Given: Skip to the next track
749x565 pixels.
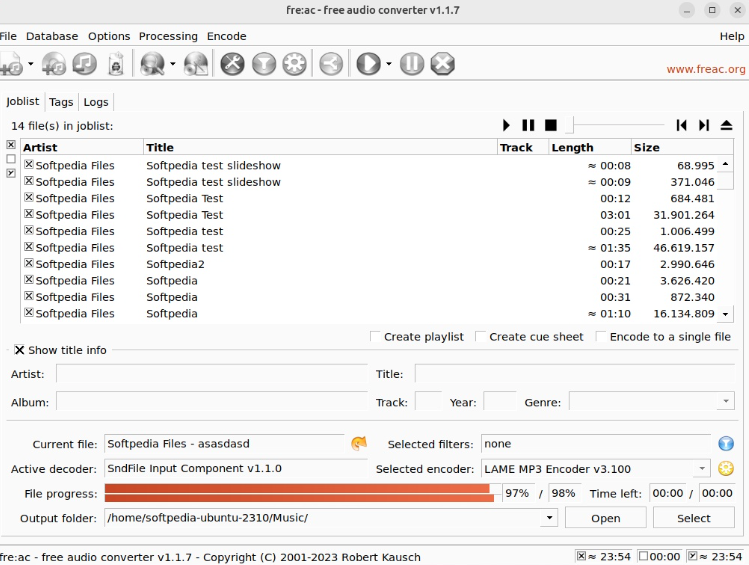Looking at the screenshot, I should click(704, 125).
